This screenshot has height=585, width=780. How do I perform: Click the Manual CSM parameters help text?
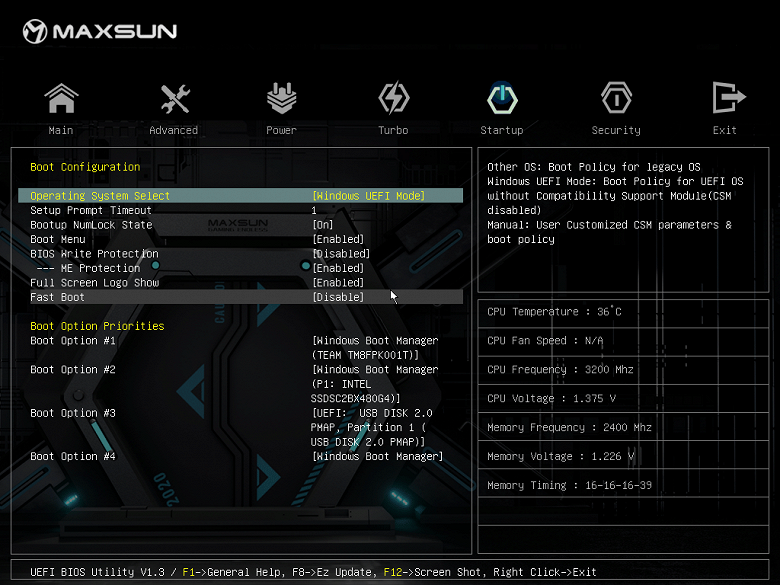click(x=609, y=232)
